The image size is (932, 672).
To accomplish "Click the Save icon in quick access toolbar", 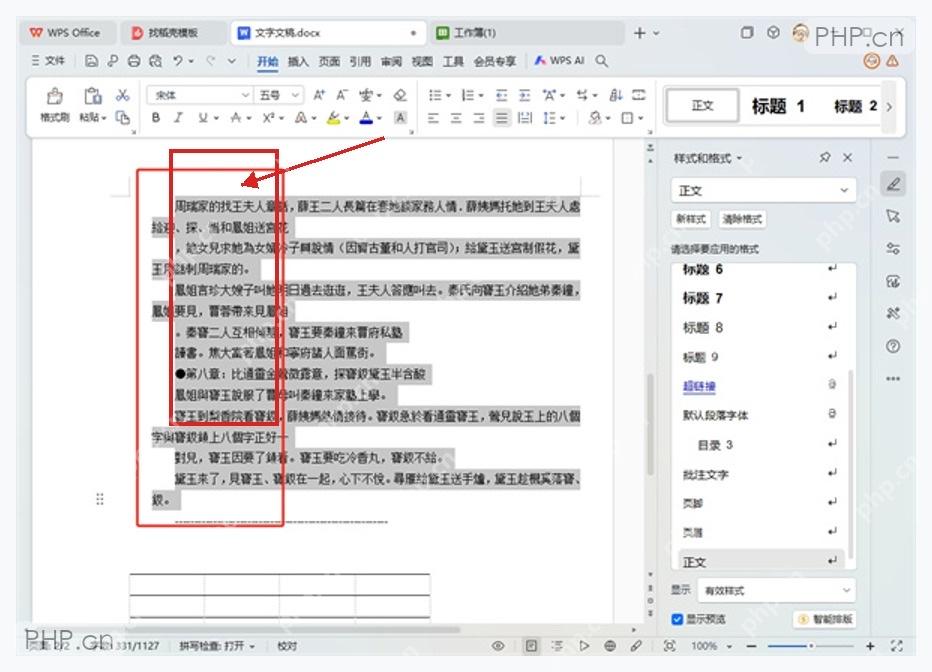I will (91, 61).
